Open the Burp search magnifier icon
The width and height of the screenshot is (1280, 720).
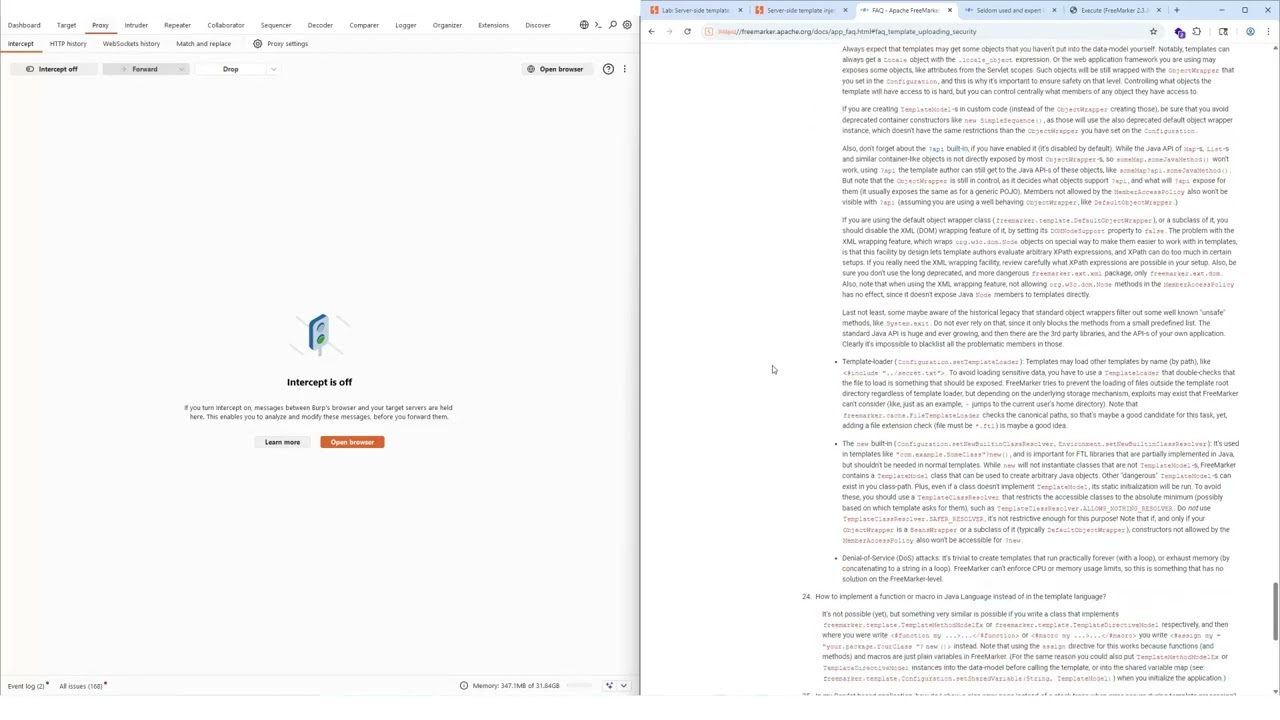point(612,25)
